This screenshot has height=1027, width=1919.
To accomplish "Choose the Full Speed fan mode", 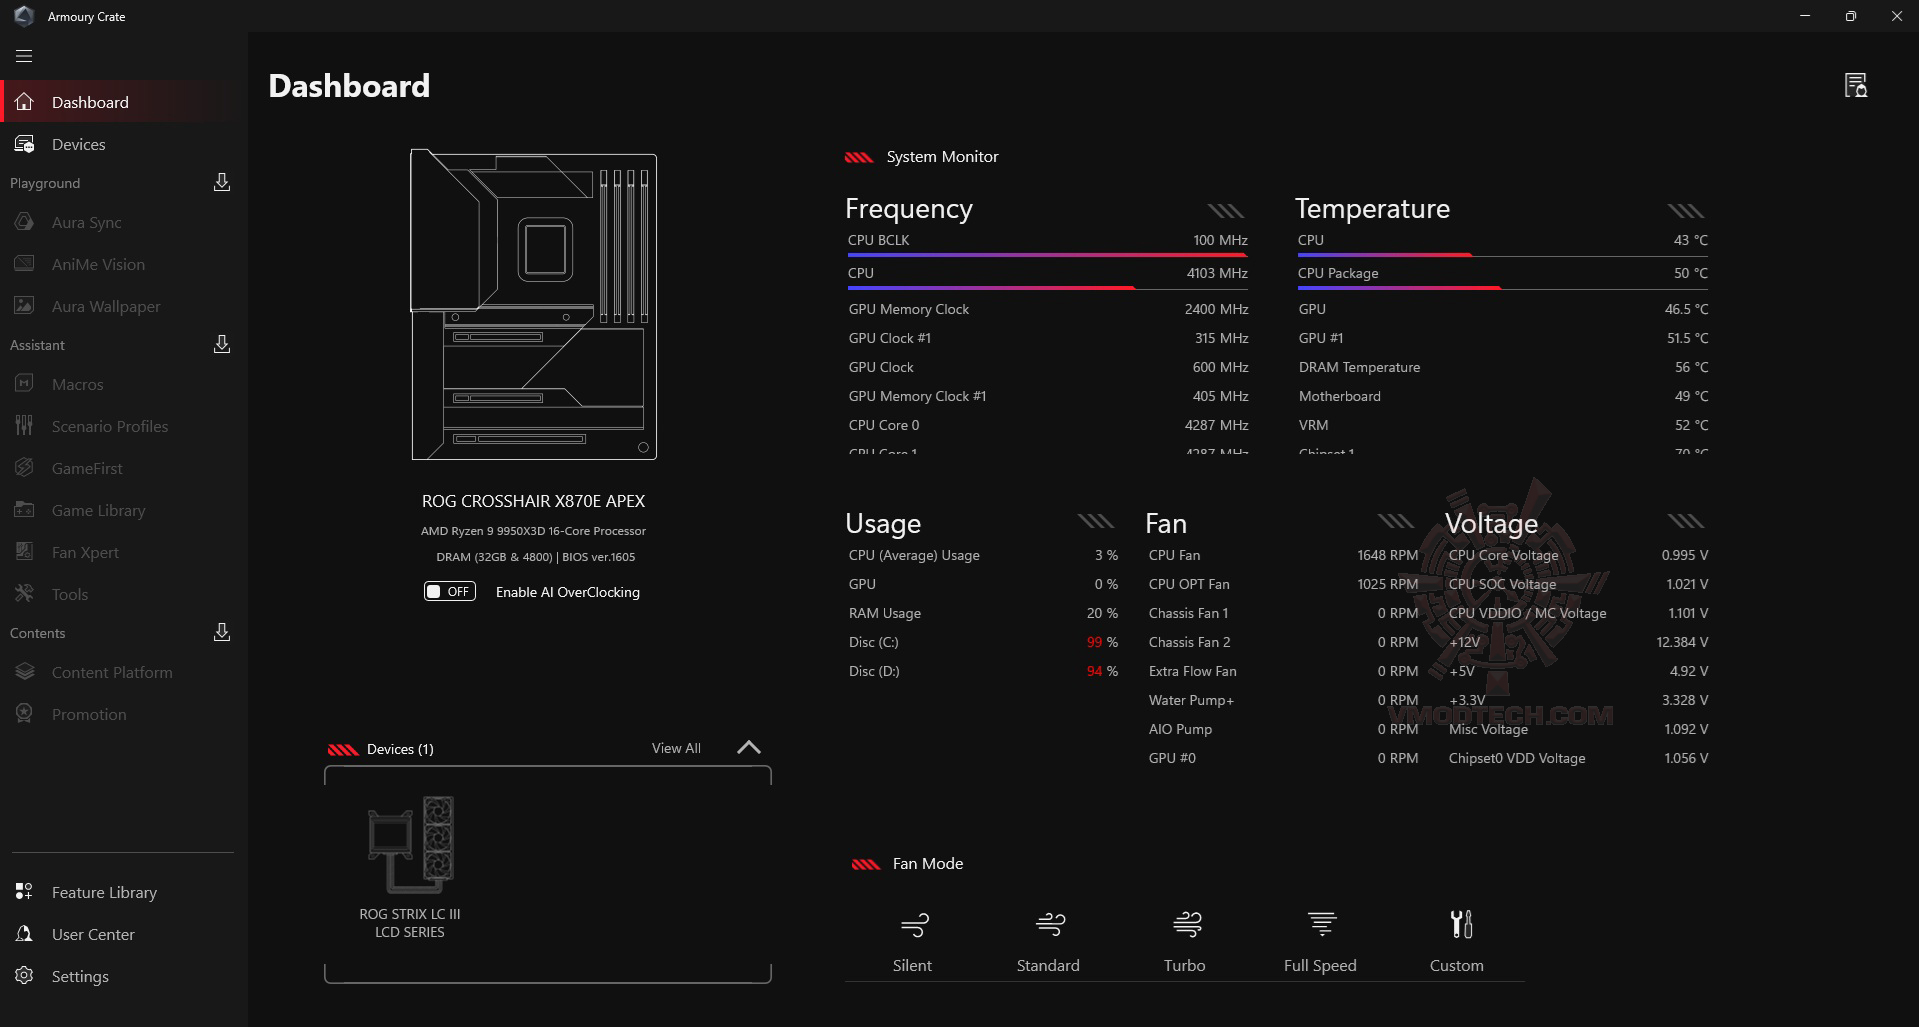I will [x=1320, y=938].
